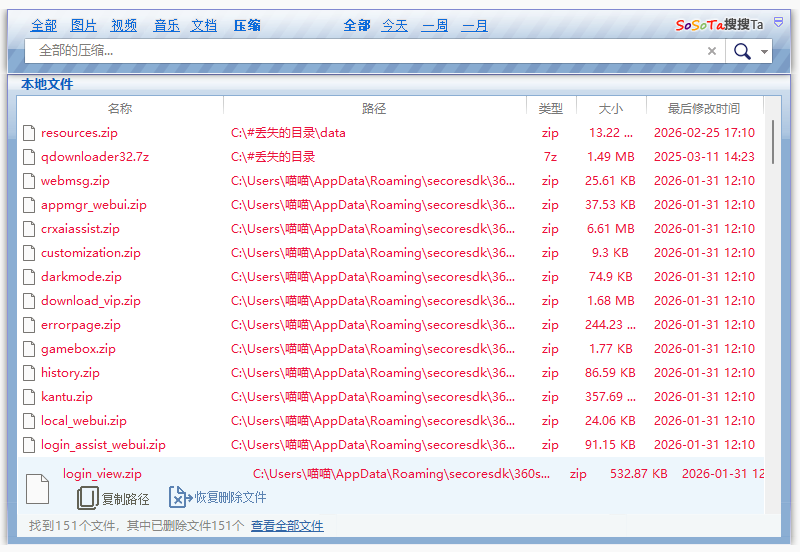Sort by 最后修改时间 column header

[704, 108]
